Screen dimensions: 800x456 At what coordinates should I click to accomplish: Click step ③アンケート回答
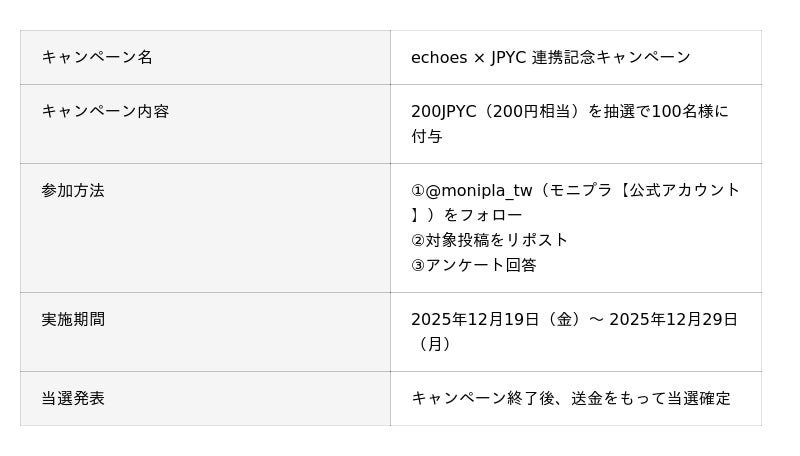[x=473, y=265]
